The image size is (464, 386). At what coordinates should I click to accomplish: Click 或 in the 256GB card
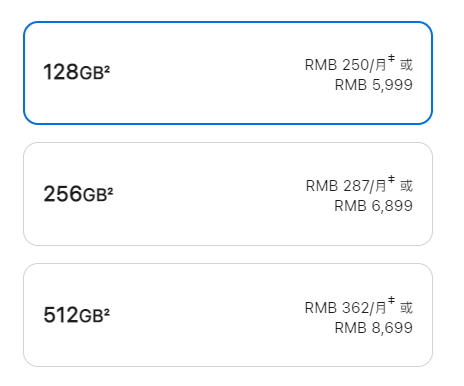tap(406, 186)
